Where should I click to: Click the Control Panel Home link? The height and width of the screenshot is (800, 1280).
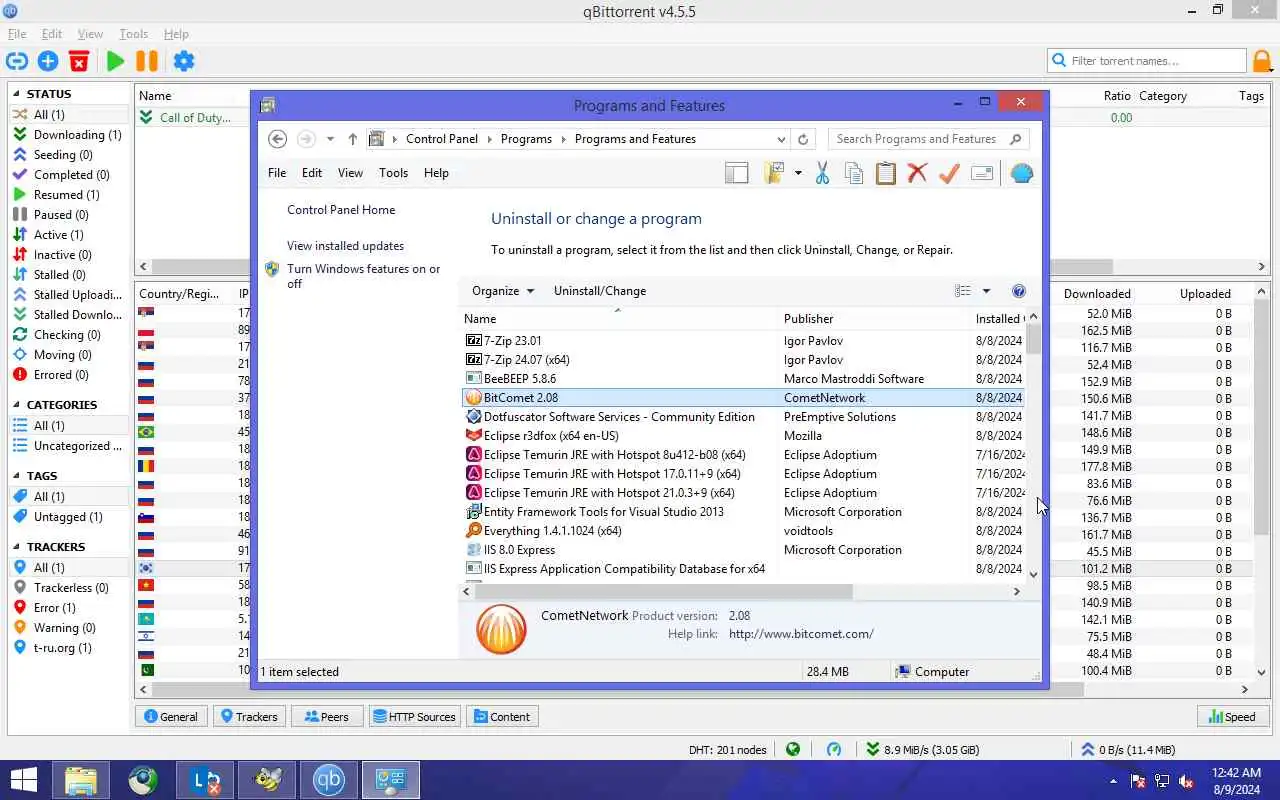click(x=341, y=210)
